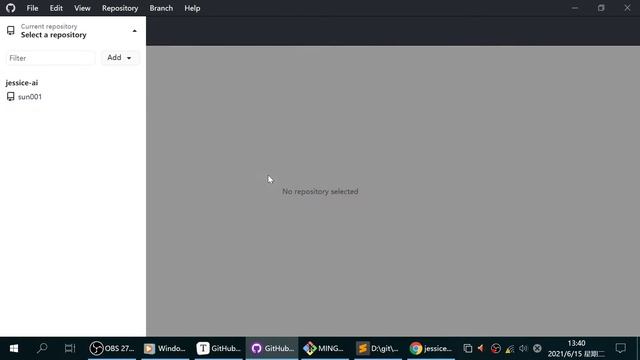Screen dimensions: 640x360
Task: Open the Windows notification center
Action: coord(621,348)
